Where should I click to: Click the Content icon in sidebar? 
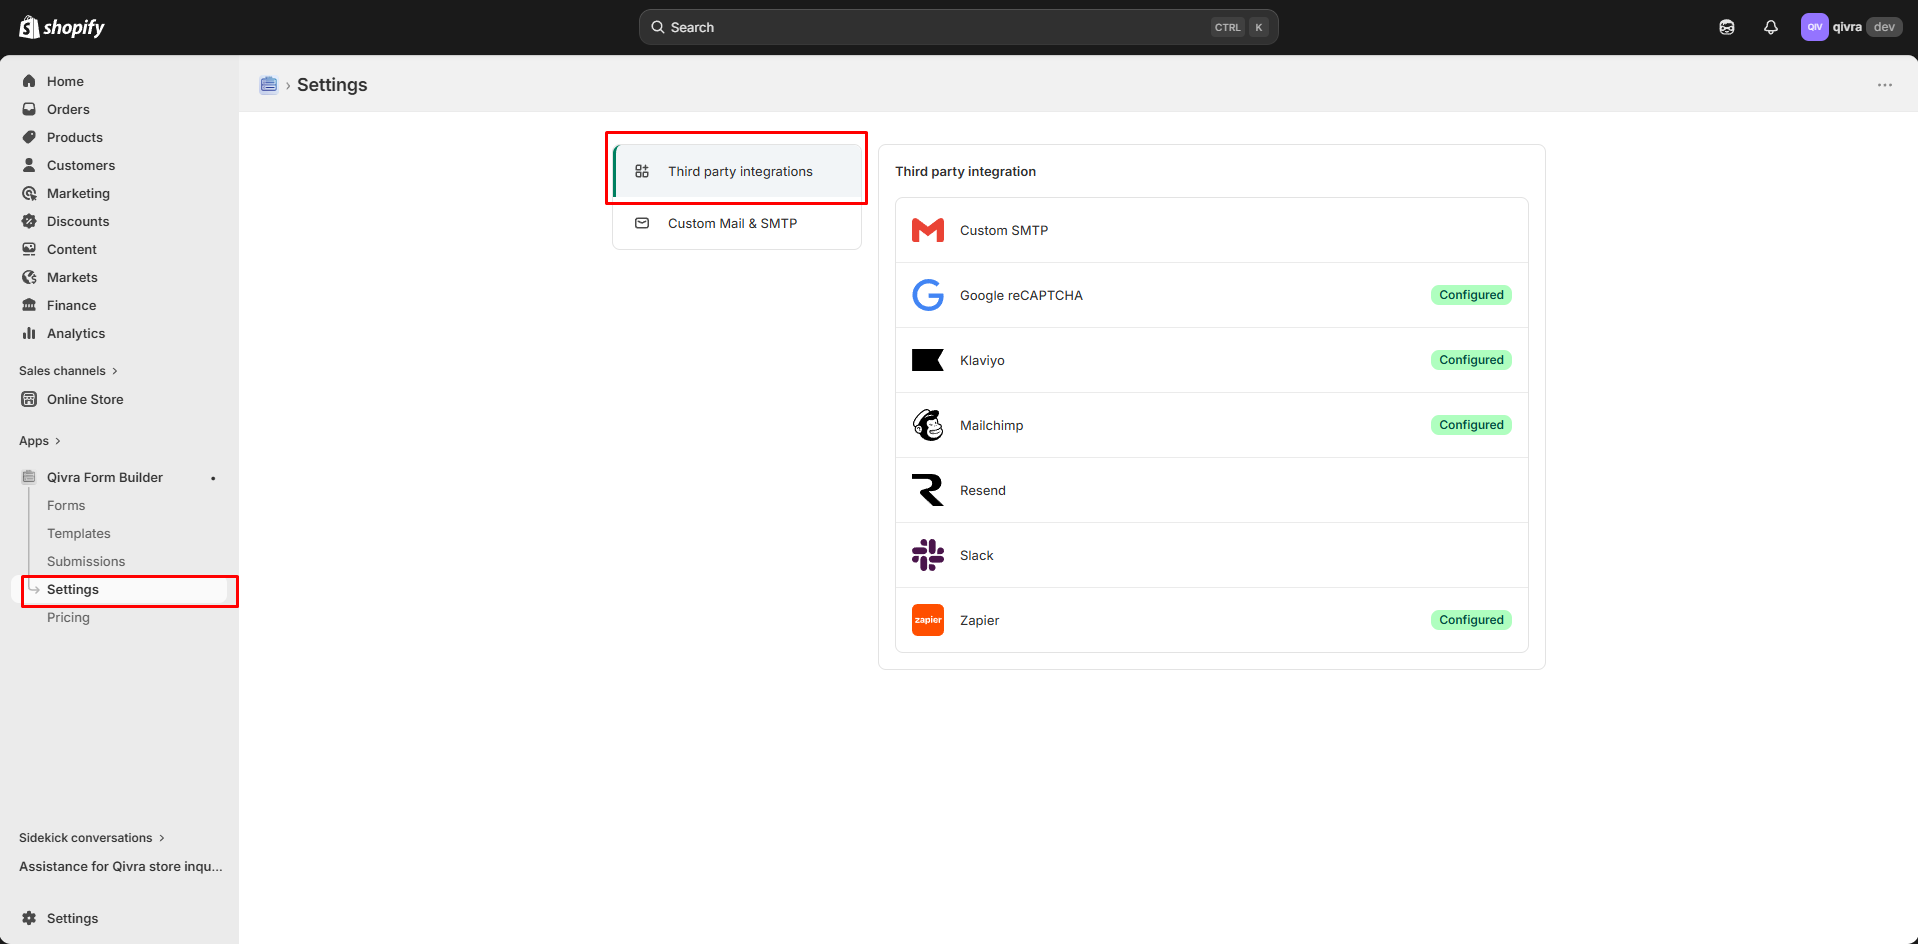(x=29, y=249)
